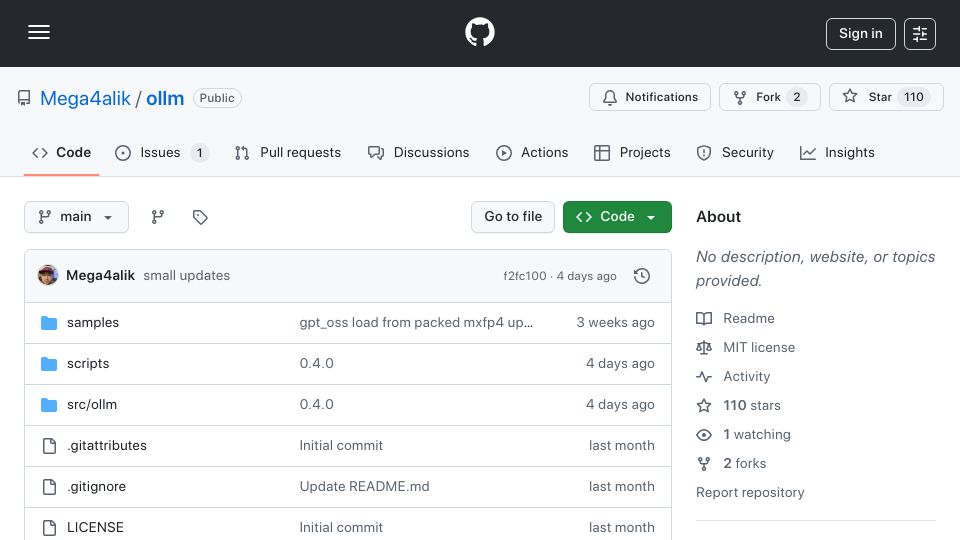Viewport: 960px width, 540px height.
Task: Open commit author Mega4alik link
Action: pyautogui.click(x=100, y=276)
